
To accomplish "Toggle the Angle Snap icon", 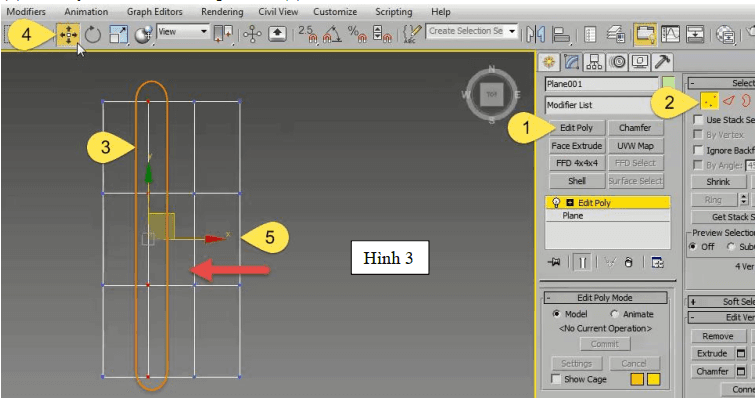I will click(x=332, y=34).
